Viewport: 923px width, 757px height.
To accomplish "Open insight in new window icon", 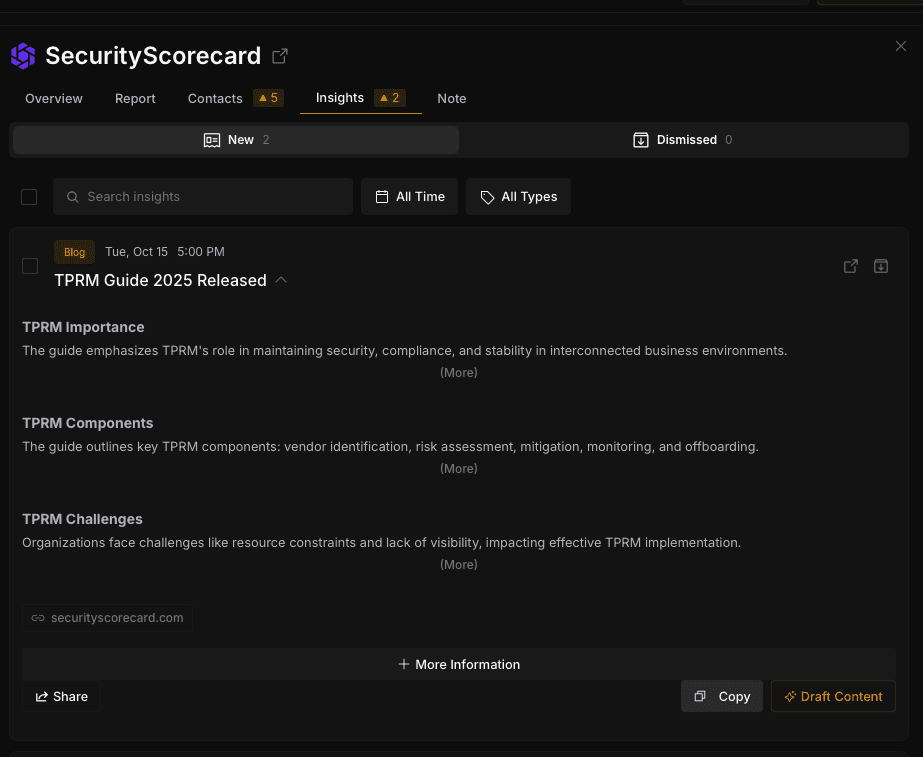I will coord(851,266).
